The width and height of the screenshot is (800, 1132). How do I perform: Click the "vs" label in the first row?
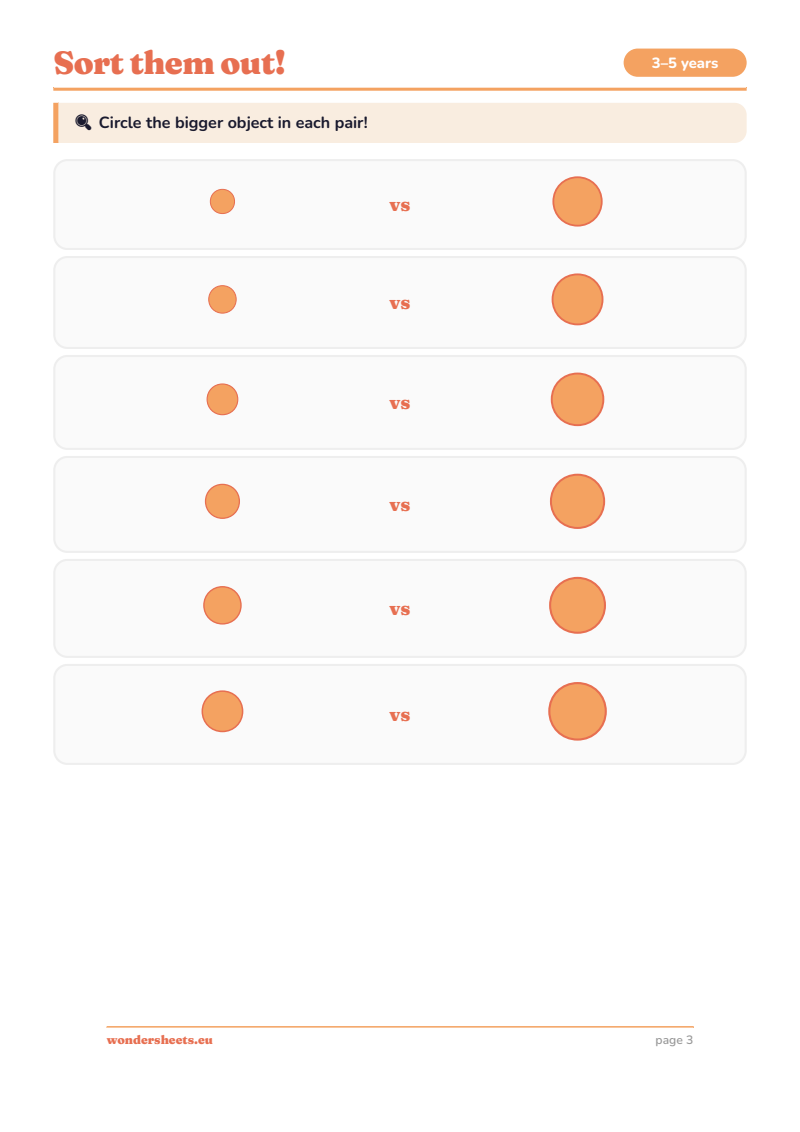[x=399, y=205]
